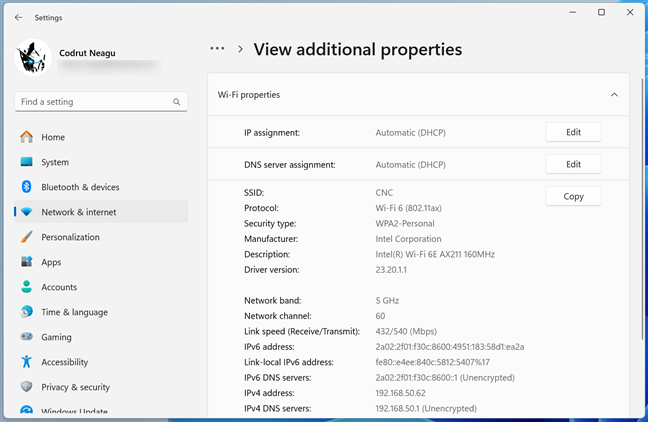Go back using the arrow icon
This screenshot has height=422, width=648.
[x=18, y=17]
